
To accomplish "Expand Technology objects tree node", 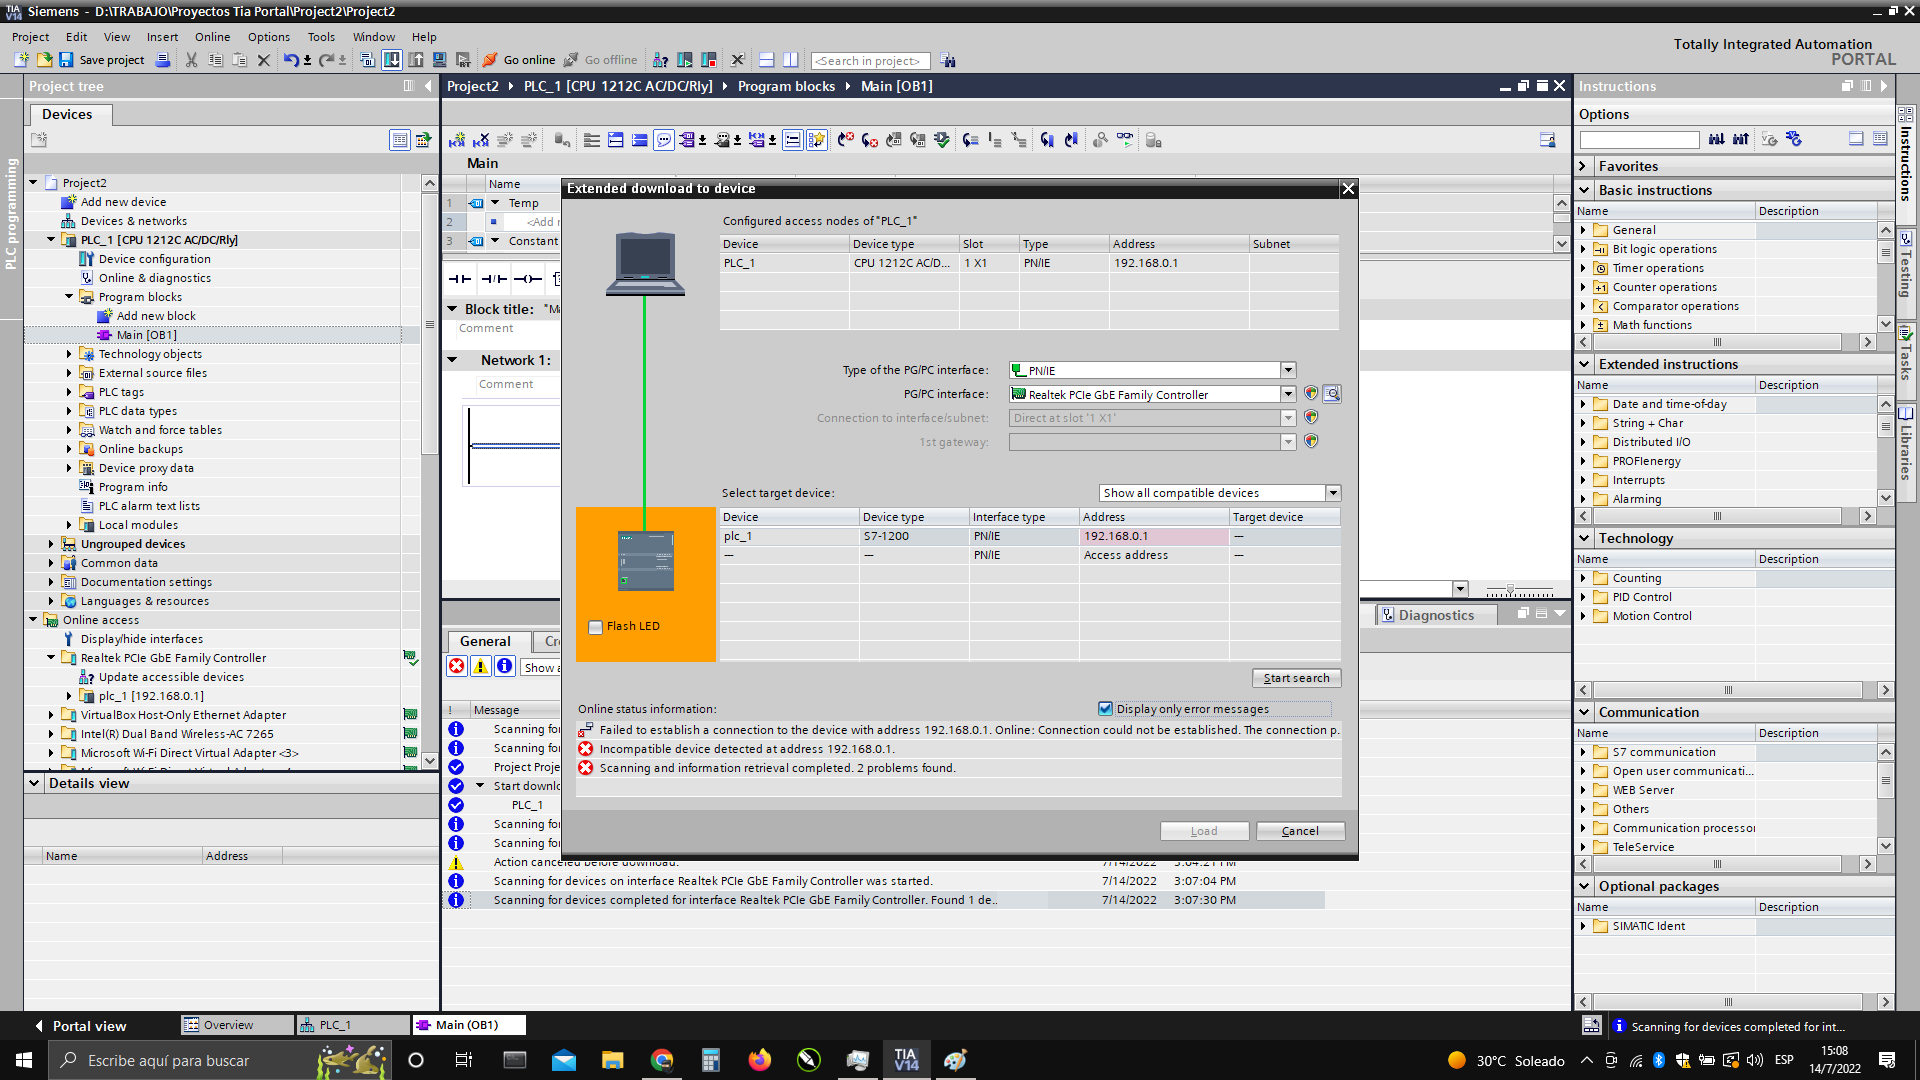I will [x=69, y=354].
